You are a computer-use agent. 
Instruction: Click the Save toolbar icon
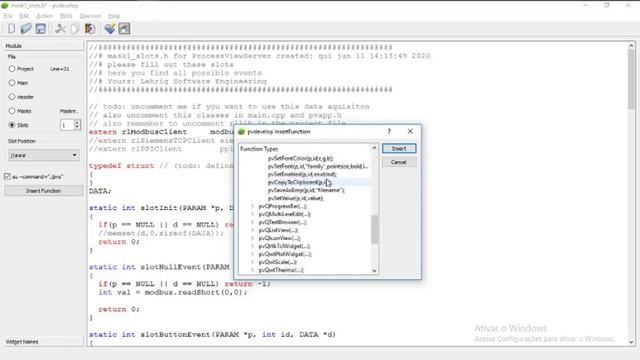40,29
